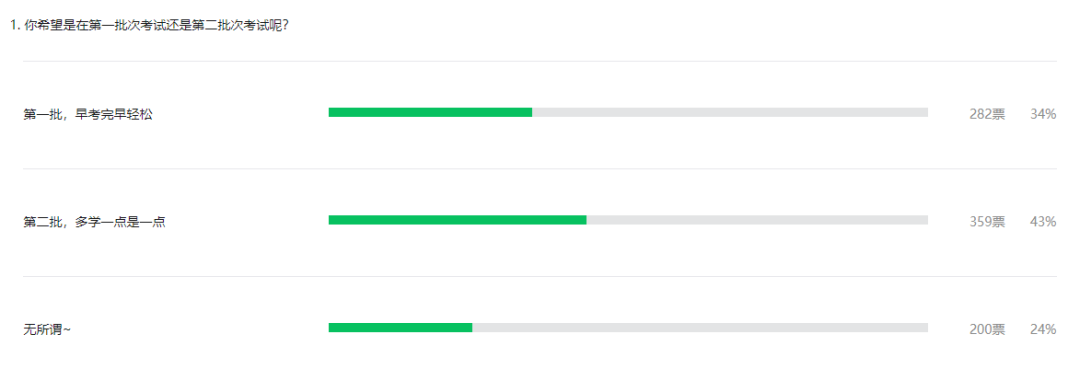Click the 24% percentage label

click(1043, 330)
